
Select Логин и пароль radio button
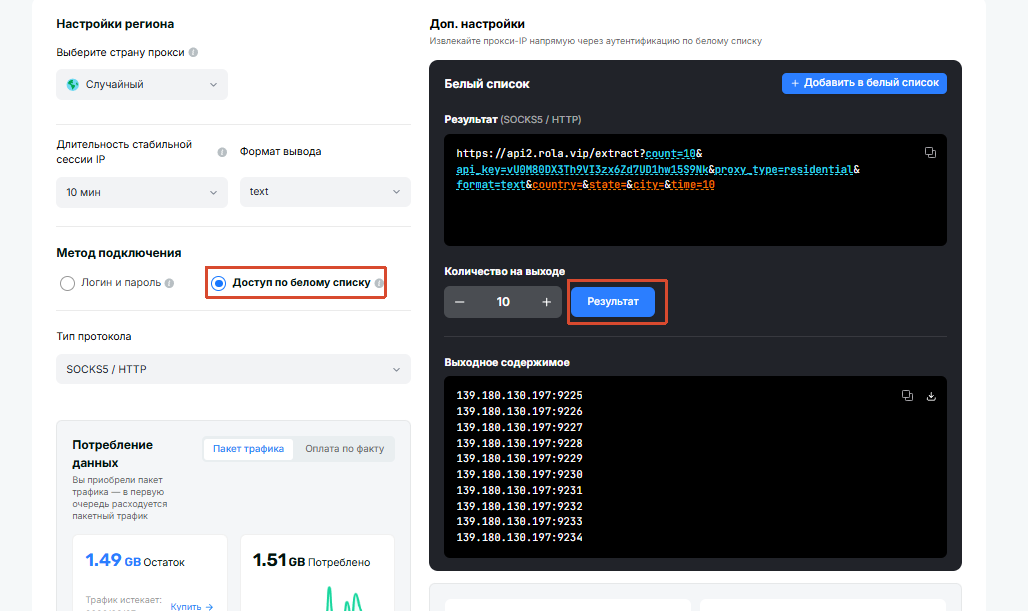67,283
